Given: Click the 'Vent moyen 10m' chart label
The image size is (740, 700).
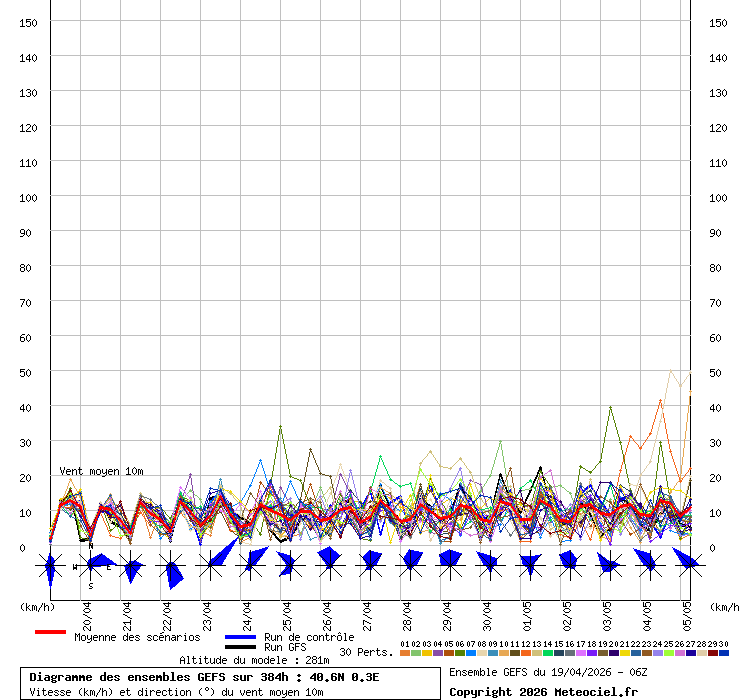Looking at the screenshot, I should [x=101, y=471].
